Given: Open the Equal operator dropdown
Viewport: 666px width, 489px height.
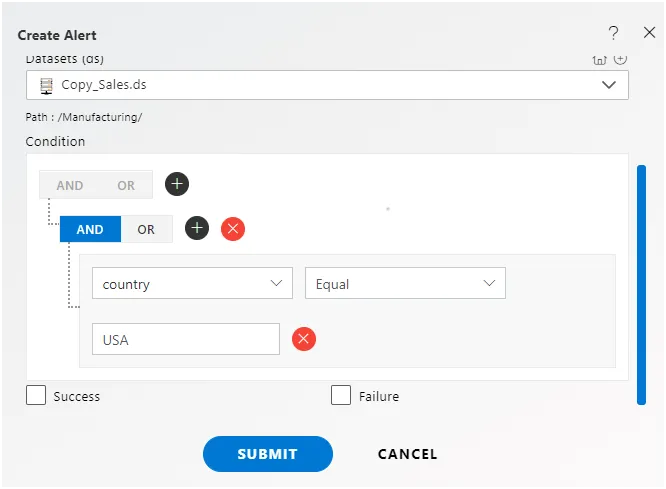Looking at the screenshot, I should [x=405, y=283].
